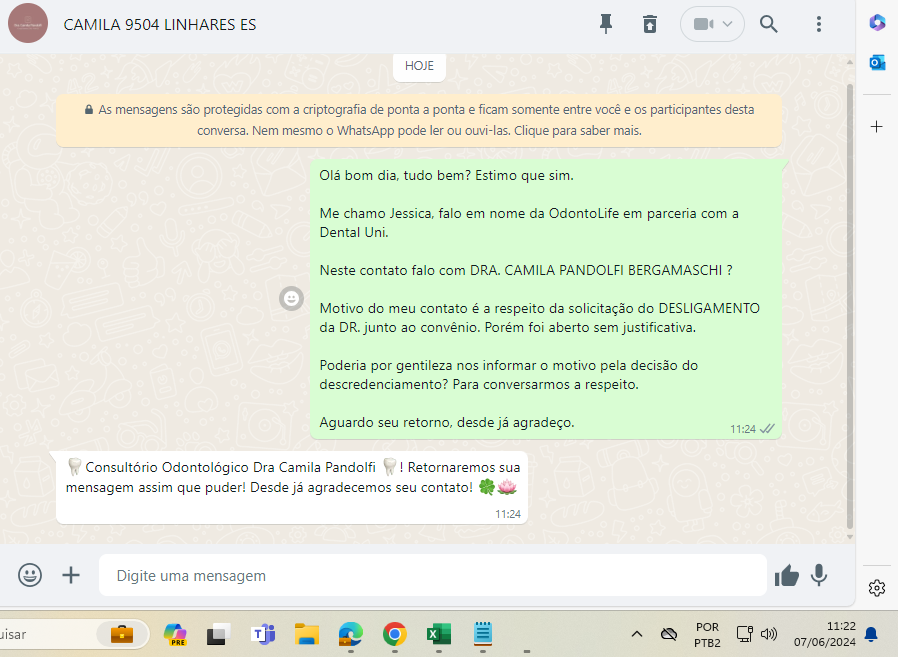Click the chat vertical scrollbar thumb

[x=850, y=306]
